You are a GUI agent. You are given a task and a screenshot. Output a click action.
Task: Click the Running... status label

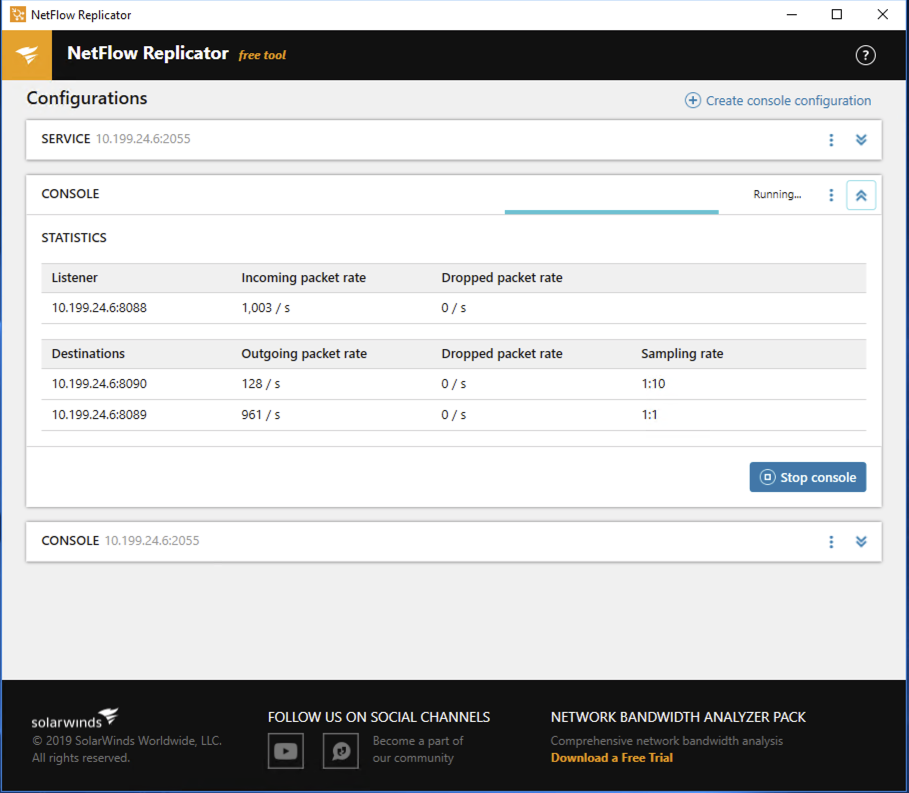click(x=777, y=194)
